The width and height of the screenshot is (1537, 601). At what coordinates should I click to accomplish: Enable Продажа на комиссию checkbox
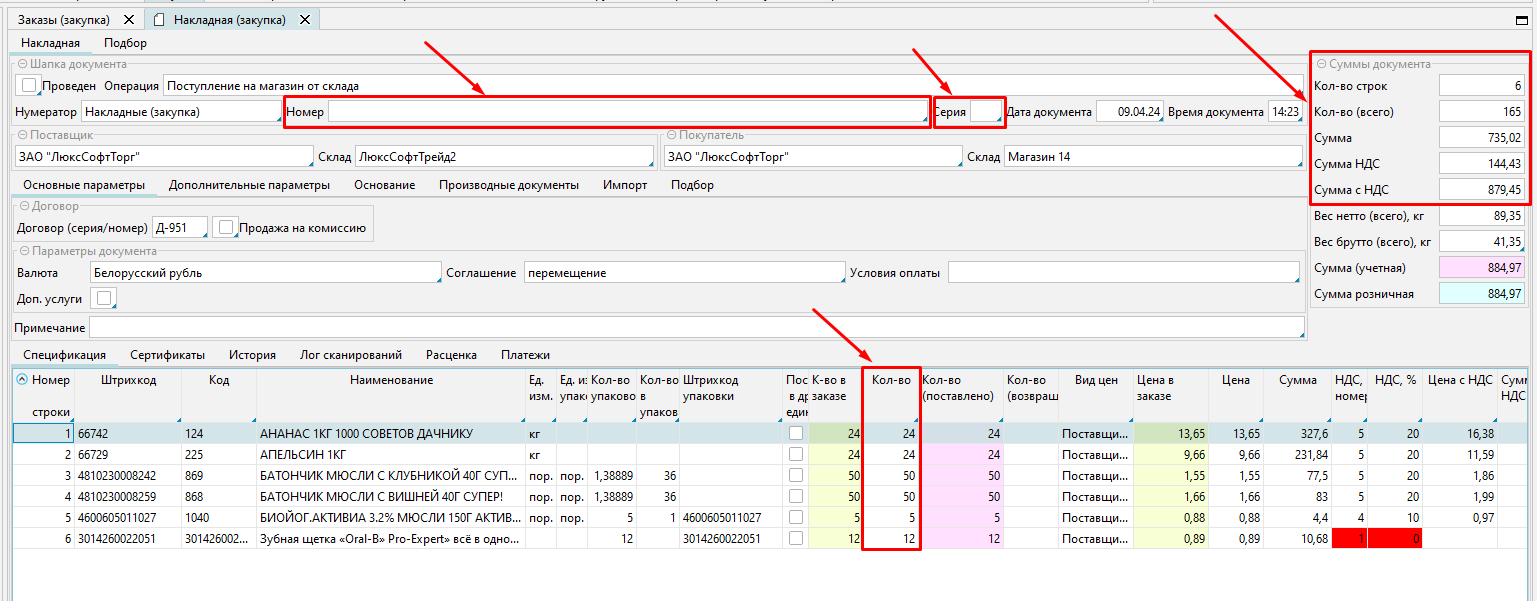227,228
